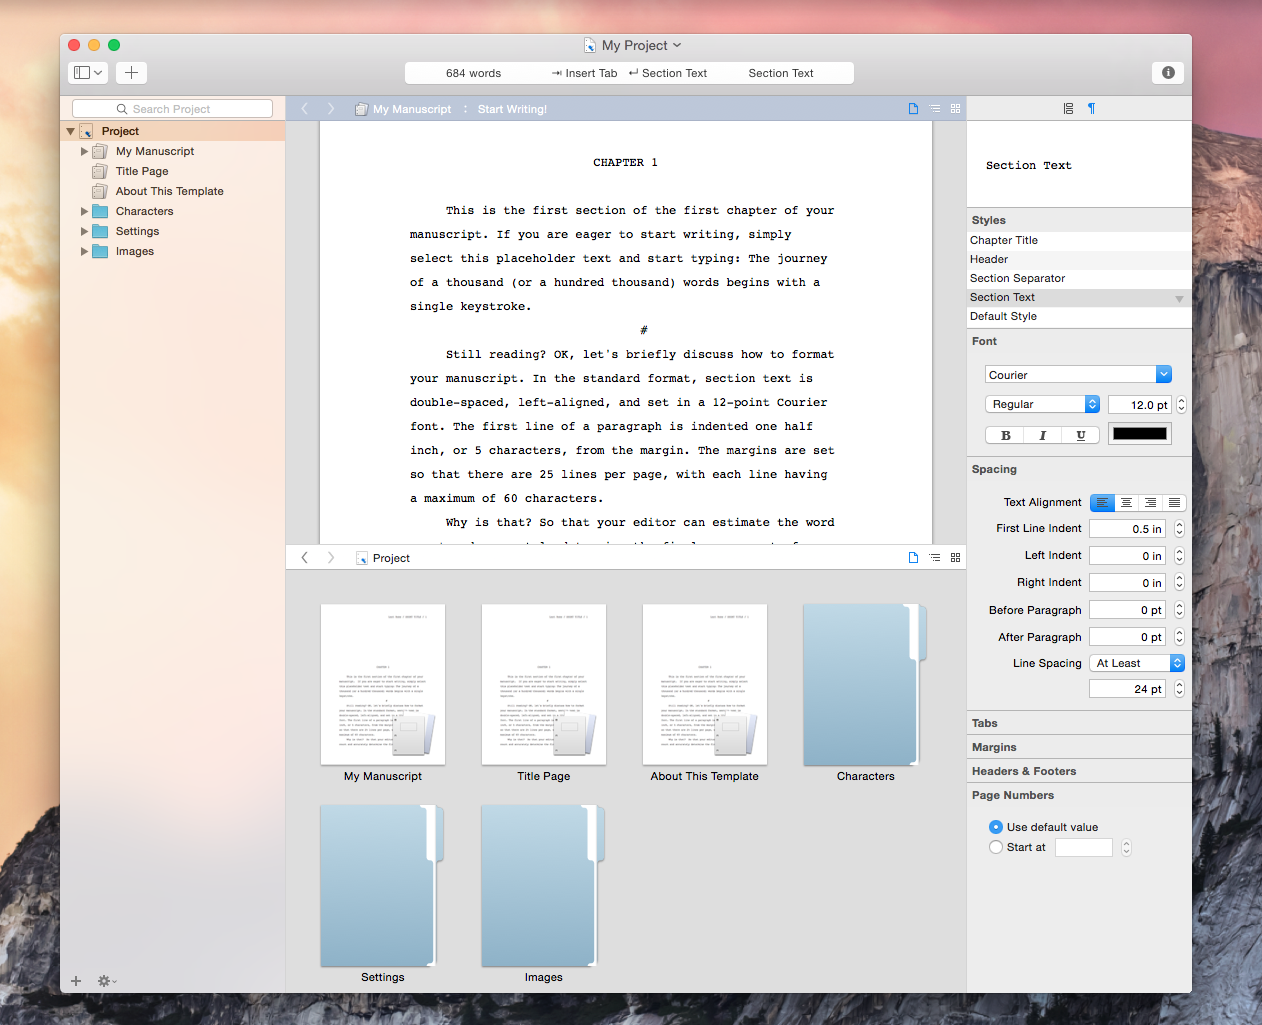The image size is (1262, 1025).
Task: Click Section Text return shortcut in toolbar
Action: 667,73
